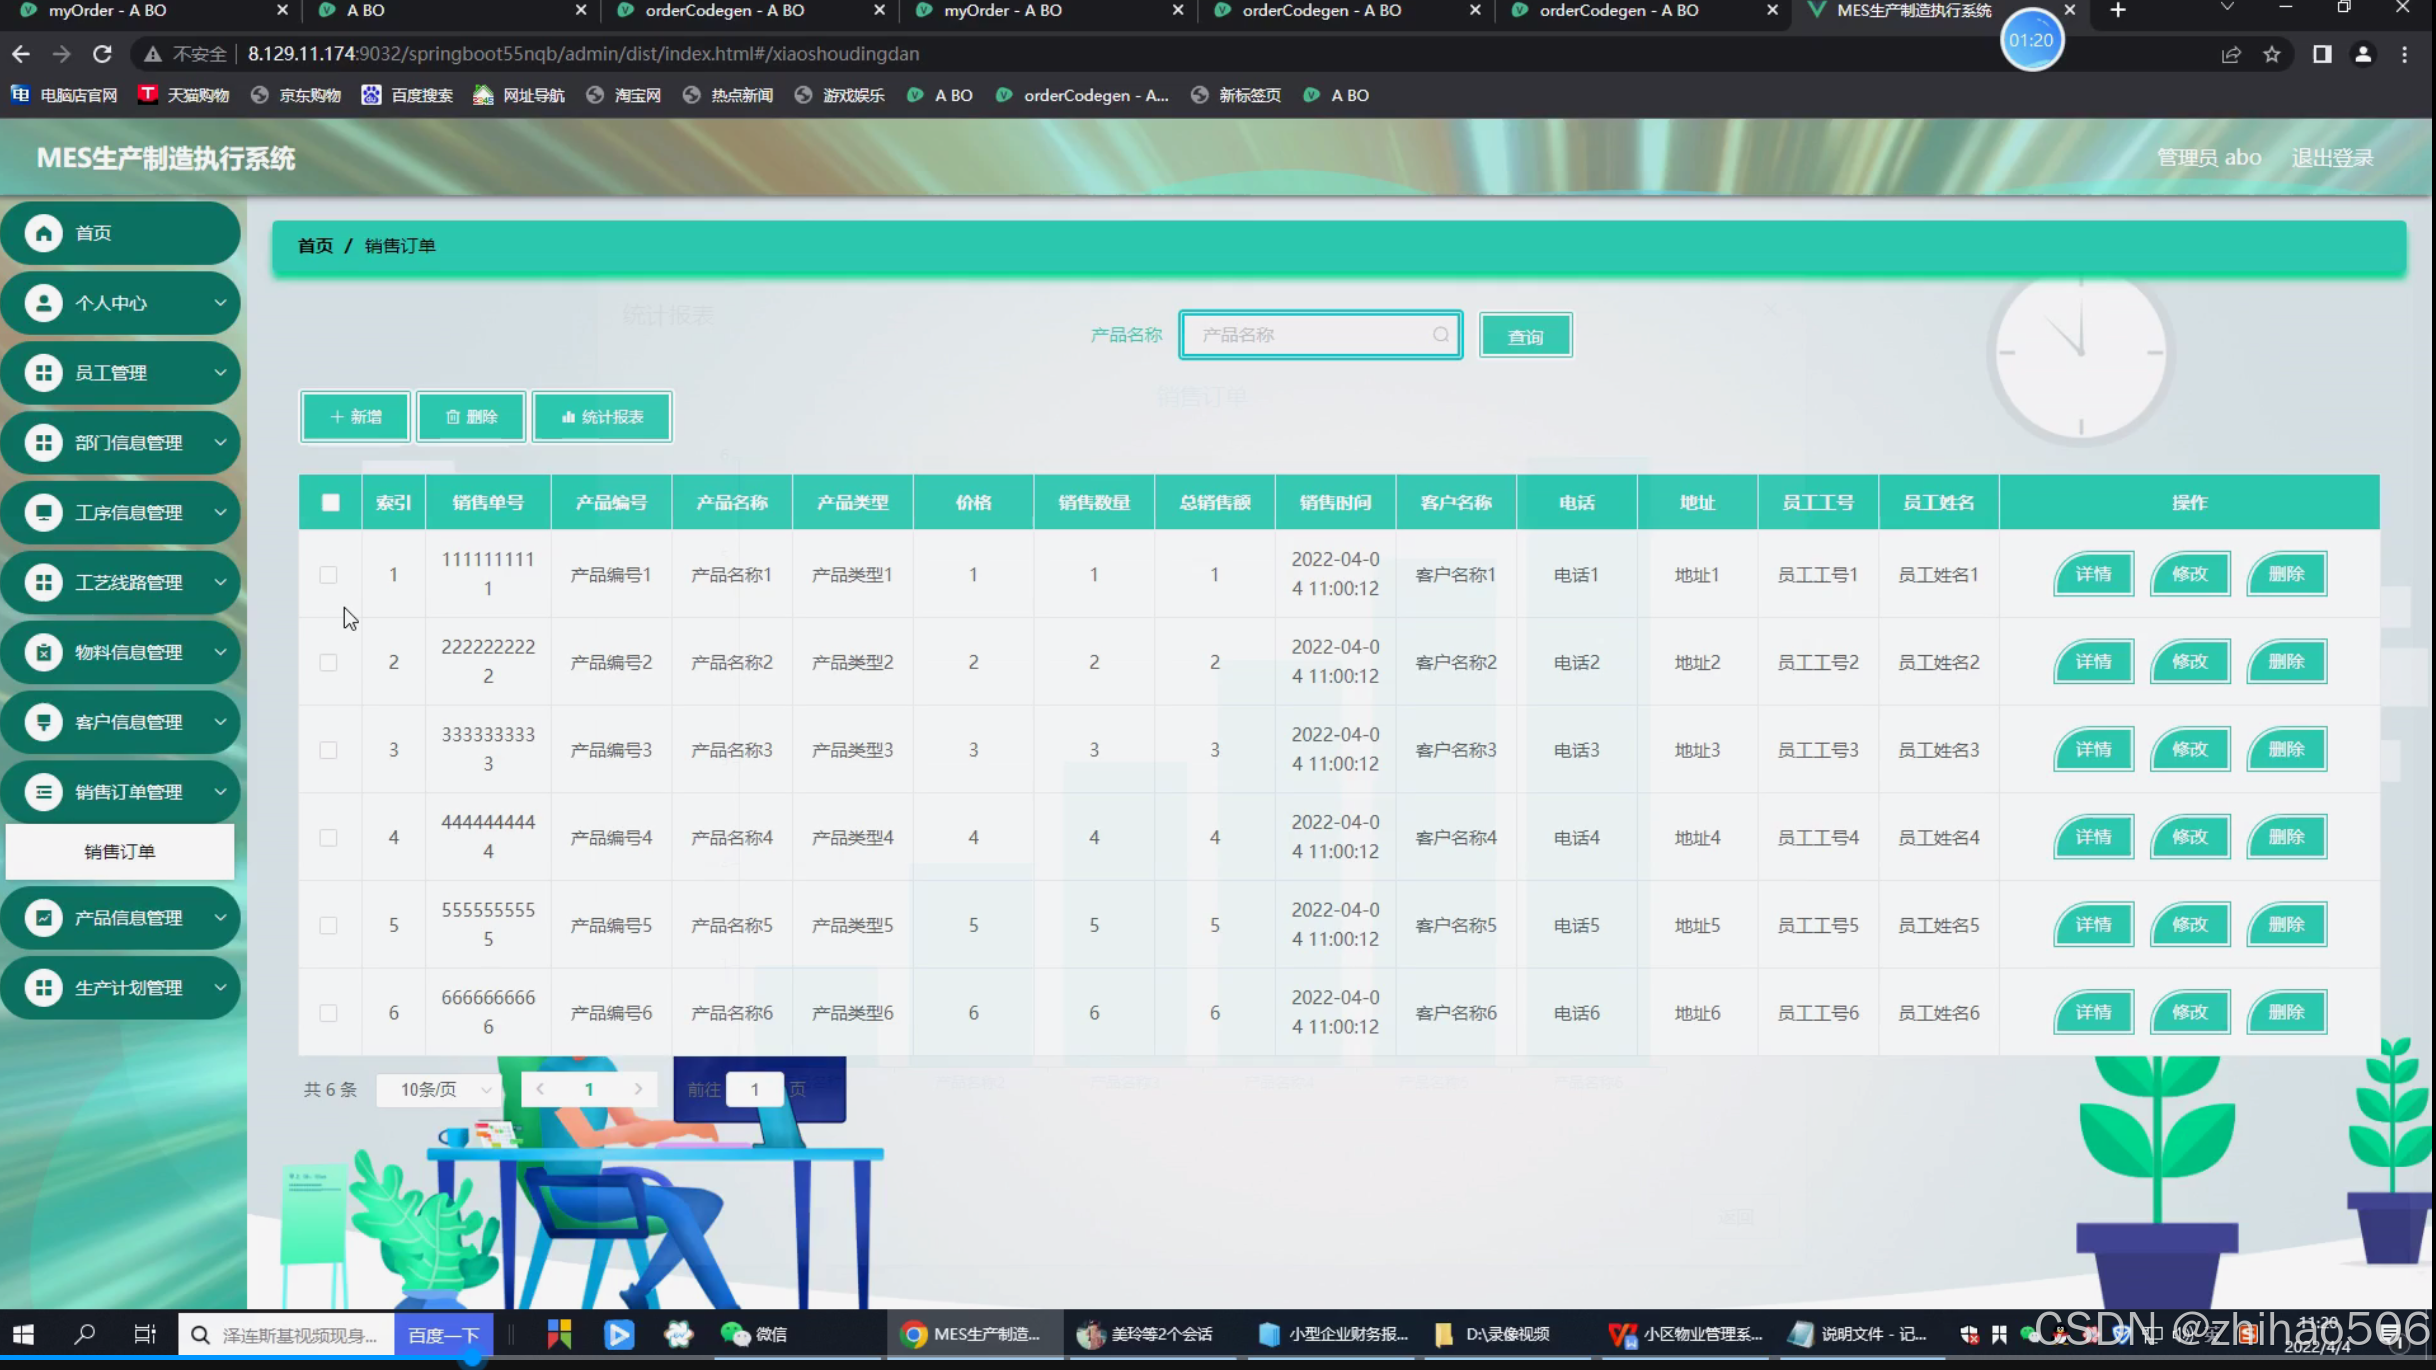Viewport: 2436px width, 1370px height.
Task: Click the 销售订单管理 list icon
Action: [43, 792]
